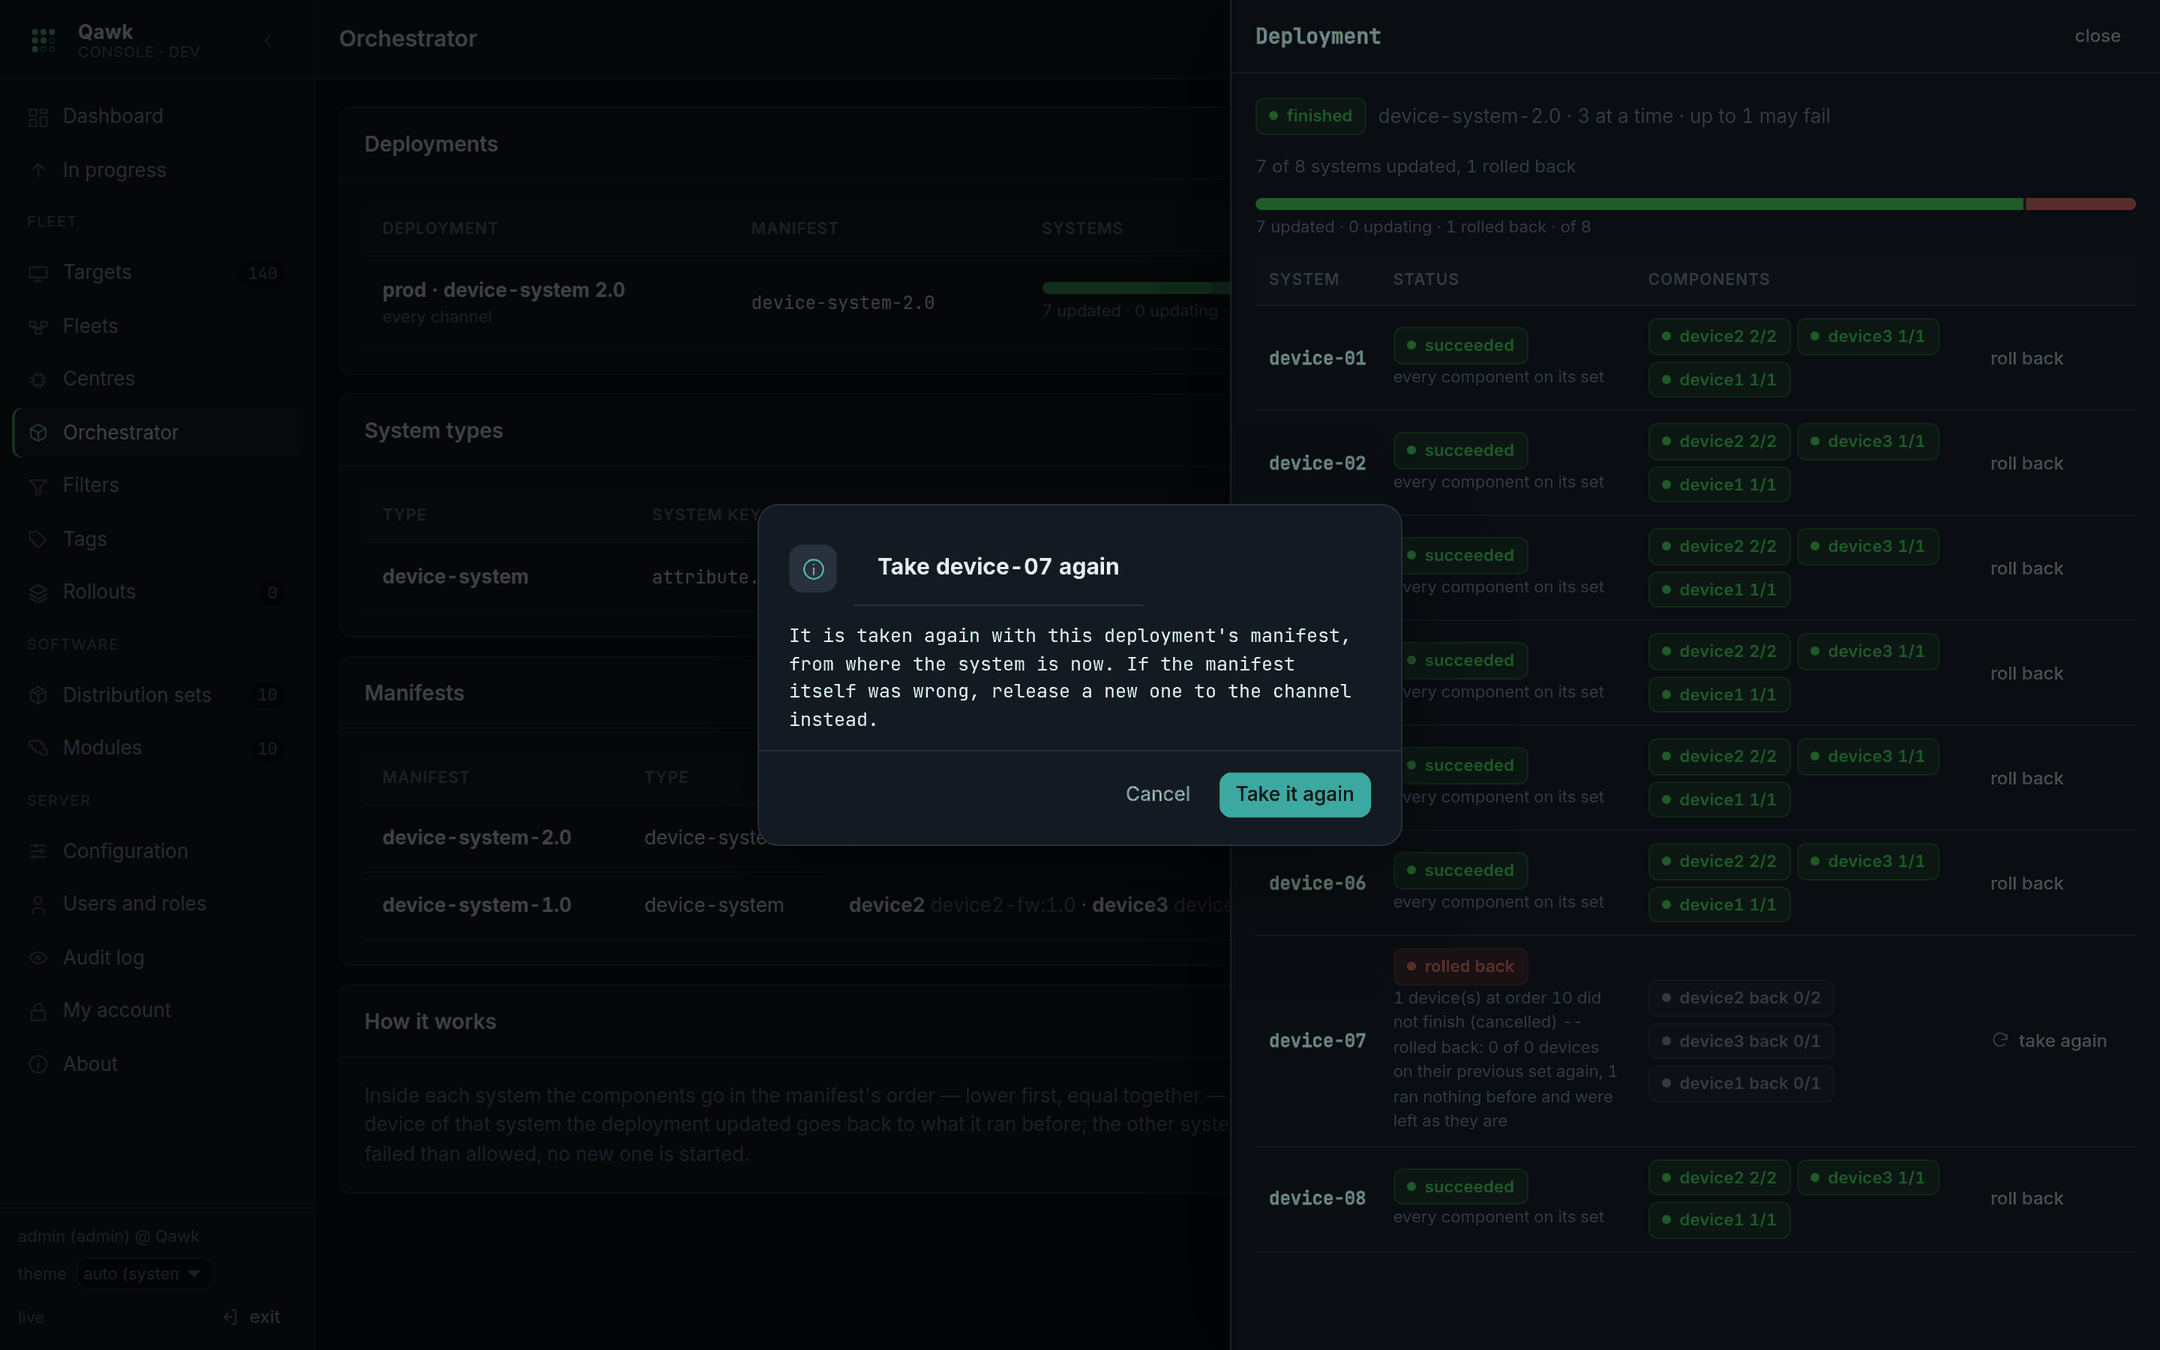Open Audit log menu item
The image size is (2160, 1350).
pos(157,958)
